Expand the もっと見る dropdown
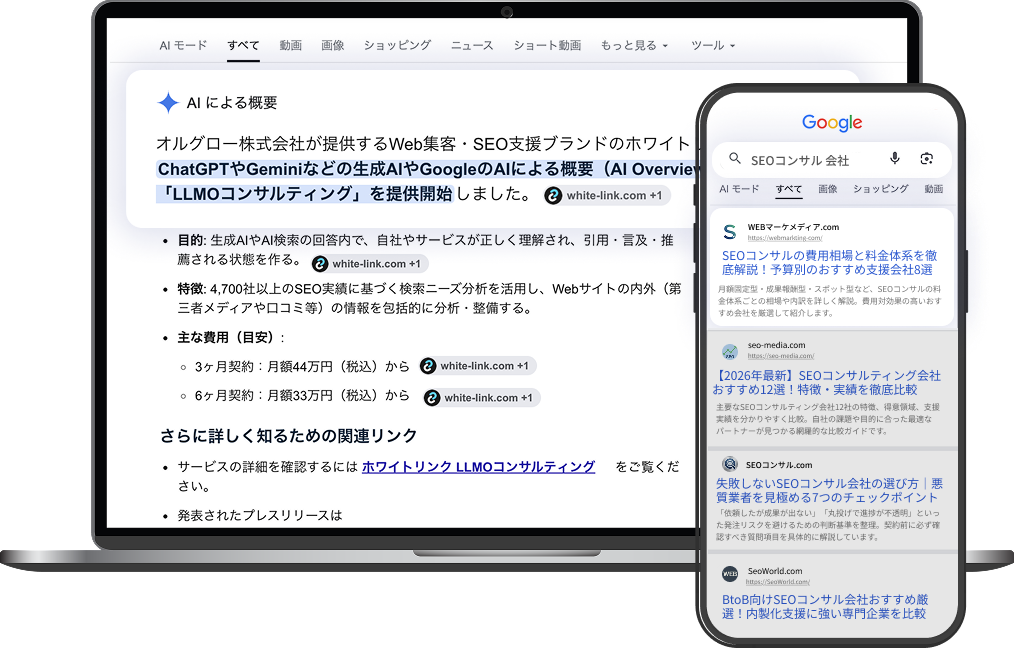 click(x=634, y=45)
